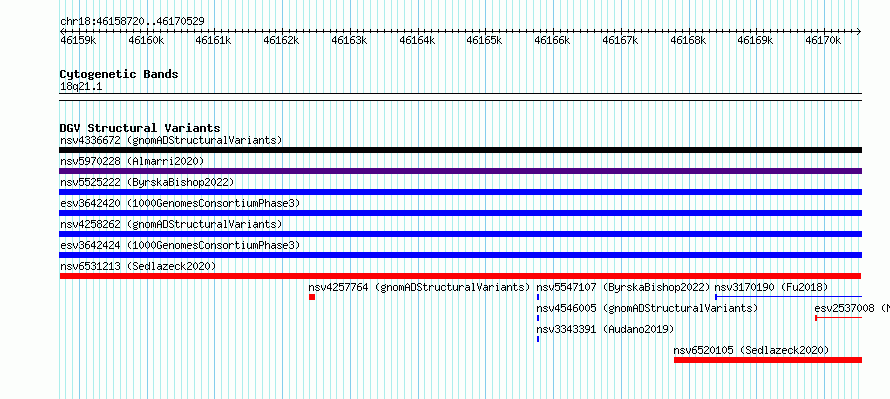
Task: Select the nsv5970228 purple variant bar
Action: 460,171
